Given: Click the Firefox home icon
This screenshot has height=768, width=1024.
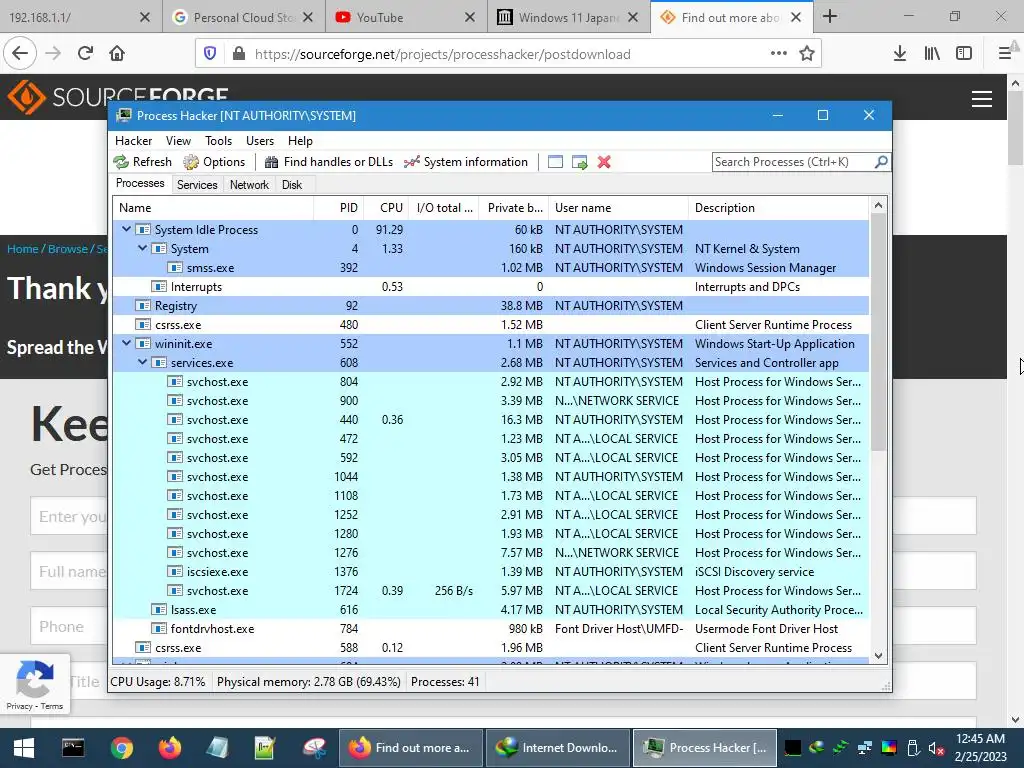Looking at the screenshot, I should (x=117, y=53).
